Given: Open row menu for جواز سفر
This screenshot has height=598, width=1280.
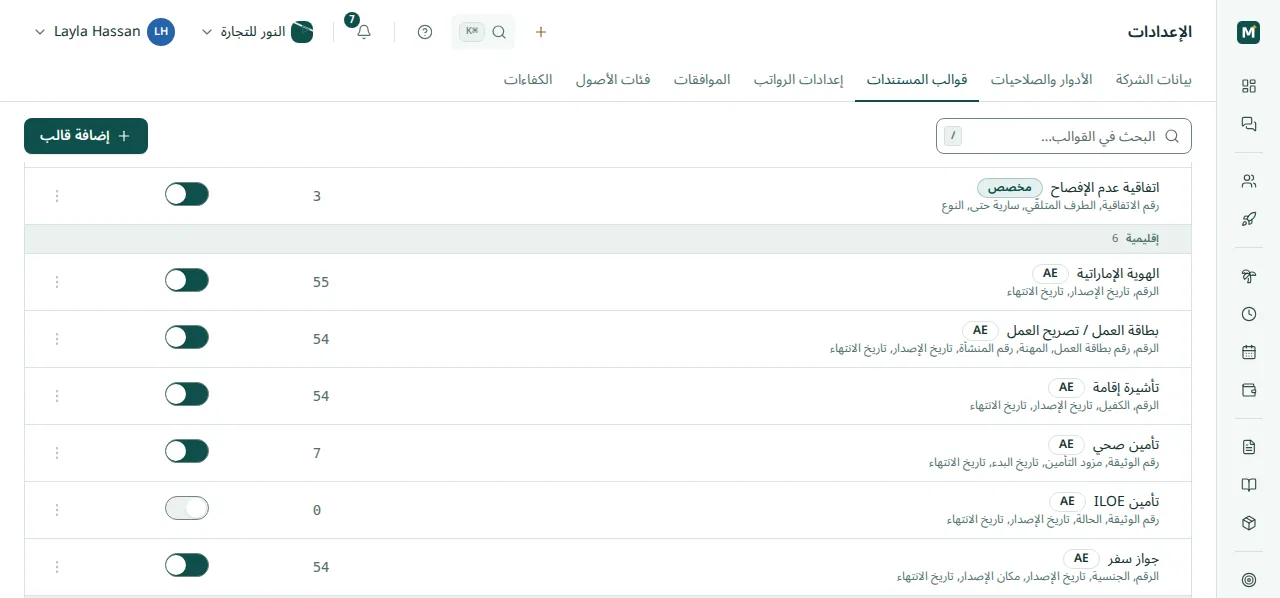Looking at the screenshot, I should [57, 567].
